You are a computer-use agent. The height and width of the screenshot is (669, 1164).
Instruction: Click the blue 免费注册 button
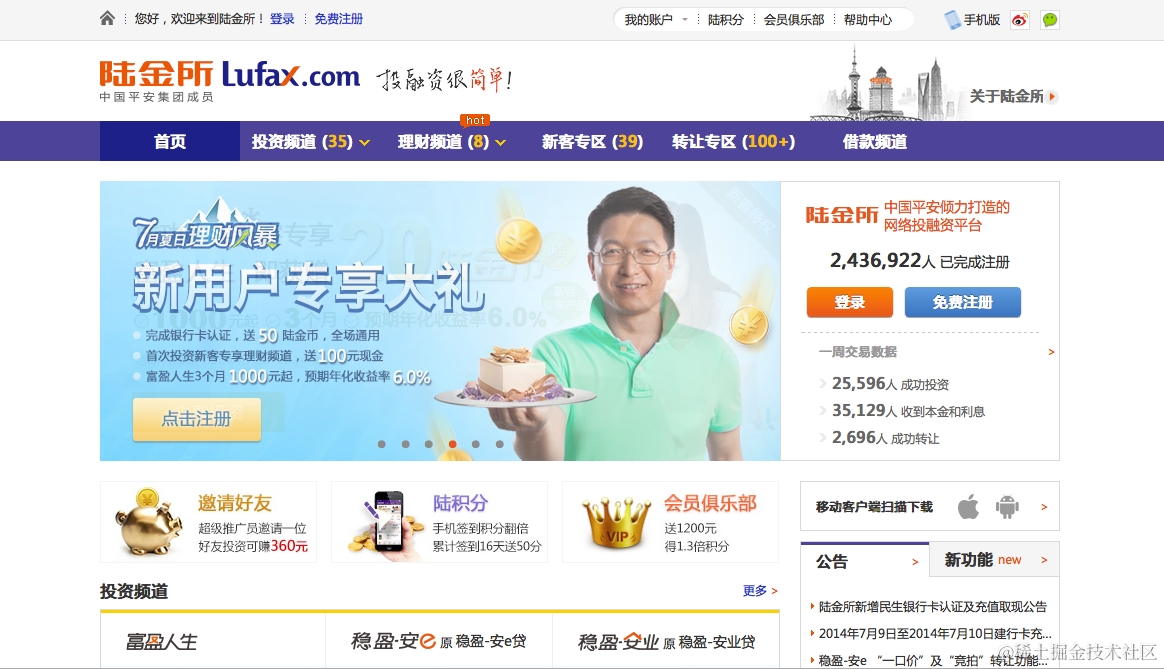point(962,302)
